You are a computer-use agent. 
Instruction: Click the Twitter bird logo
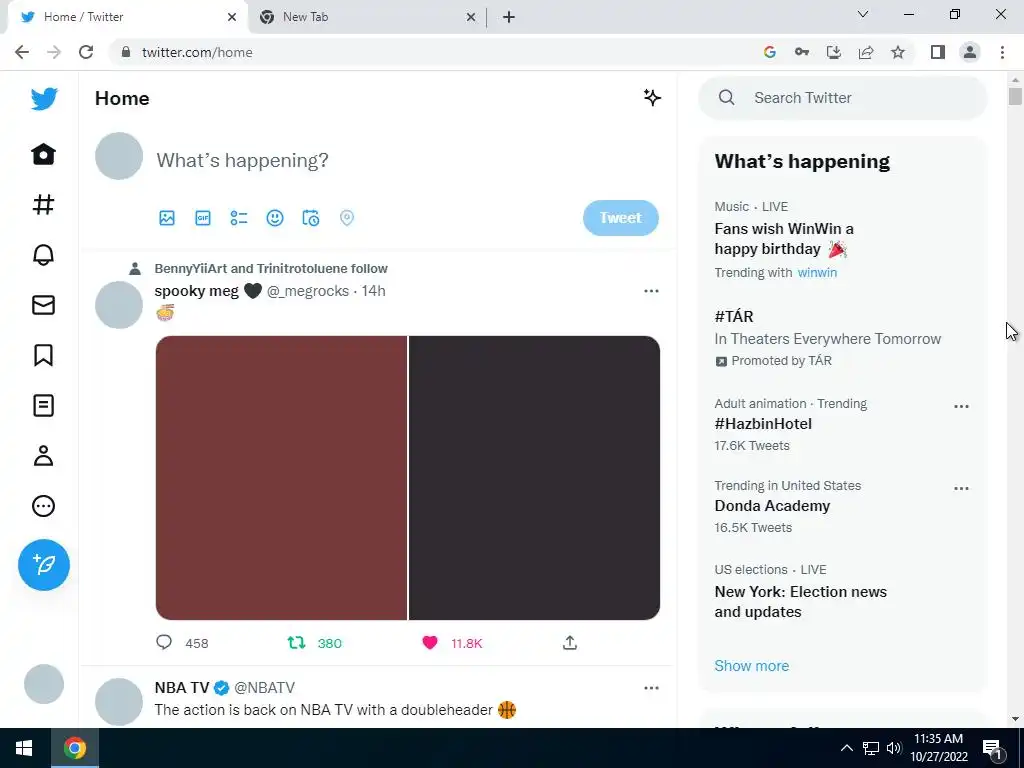[44, 99]
